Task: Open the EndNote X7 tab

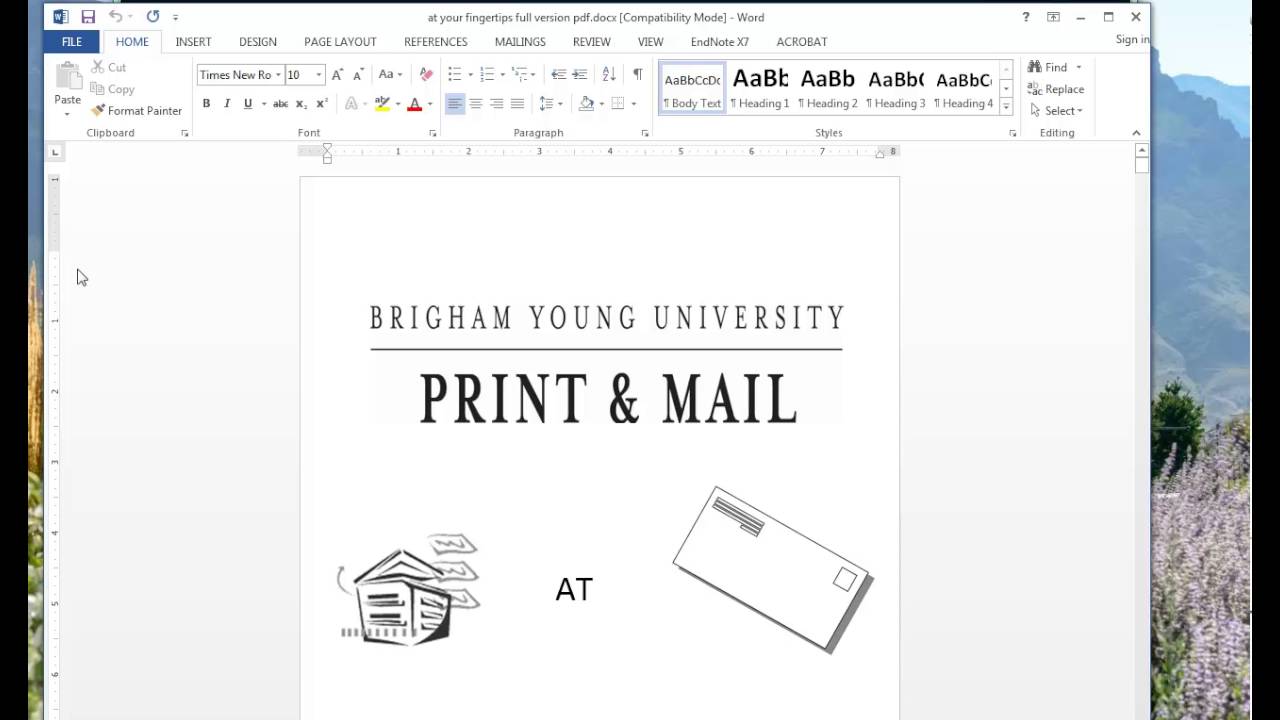Action: coord(719,42)
